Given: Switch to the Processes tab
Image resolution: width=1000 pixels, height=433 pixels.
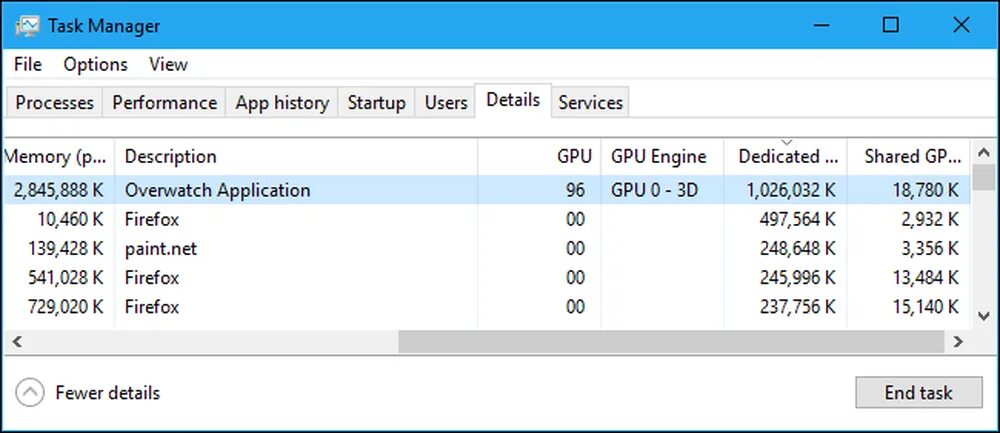Looking at the screenshot, I should coord(55,102).
